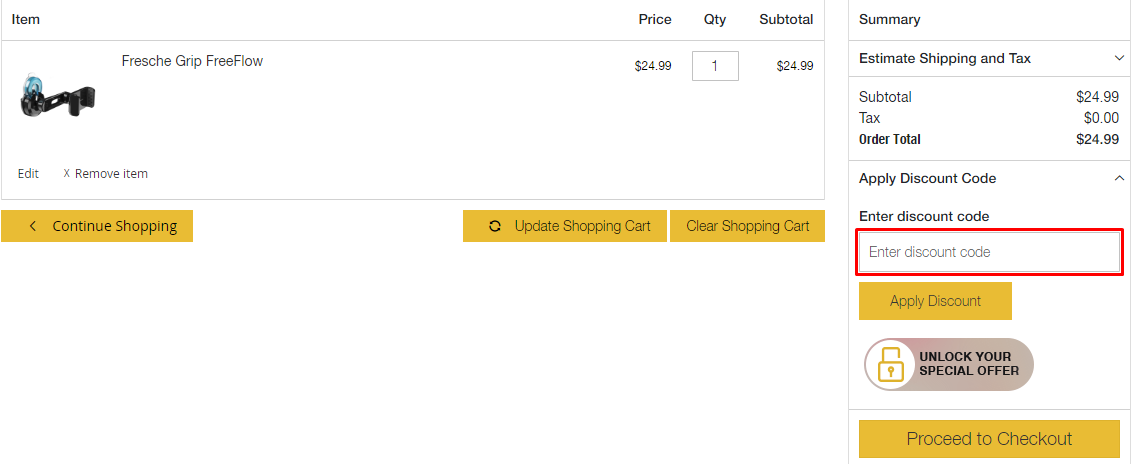Image resolution: width=1132 pixels, height=464 pixels.
Task: Click the Price column header
Action: click(655, 19)
